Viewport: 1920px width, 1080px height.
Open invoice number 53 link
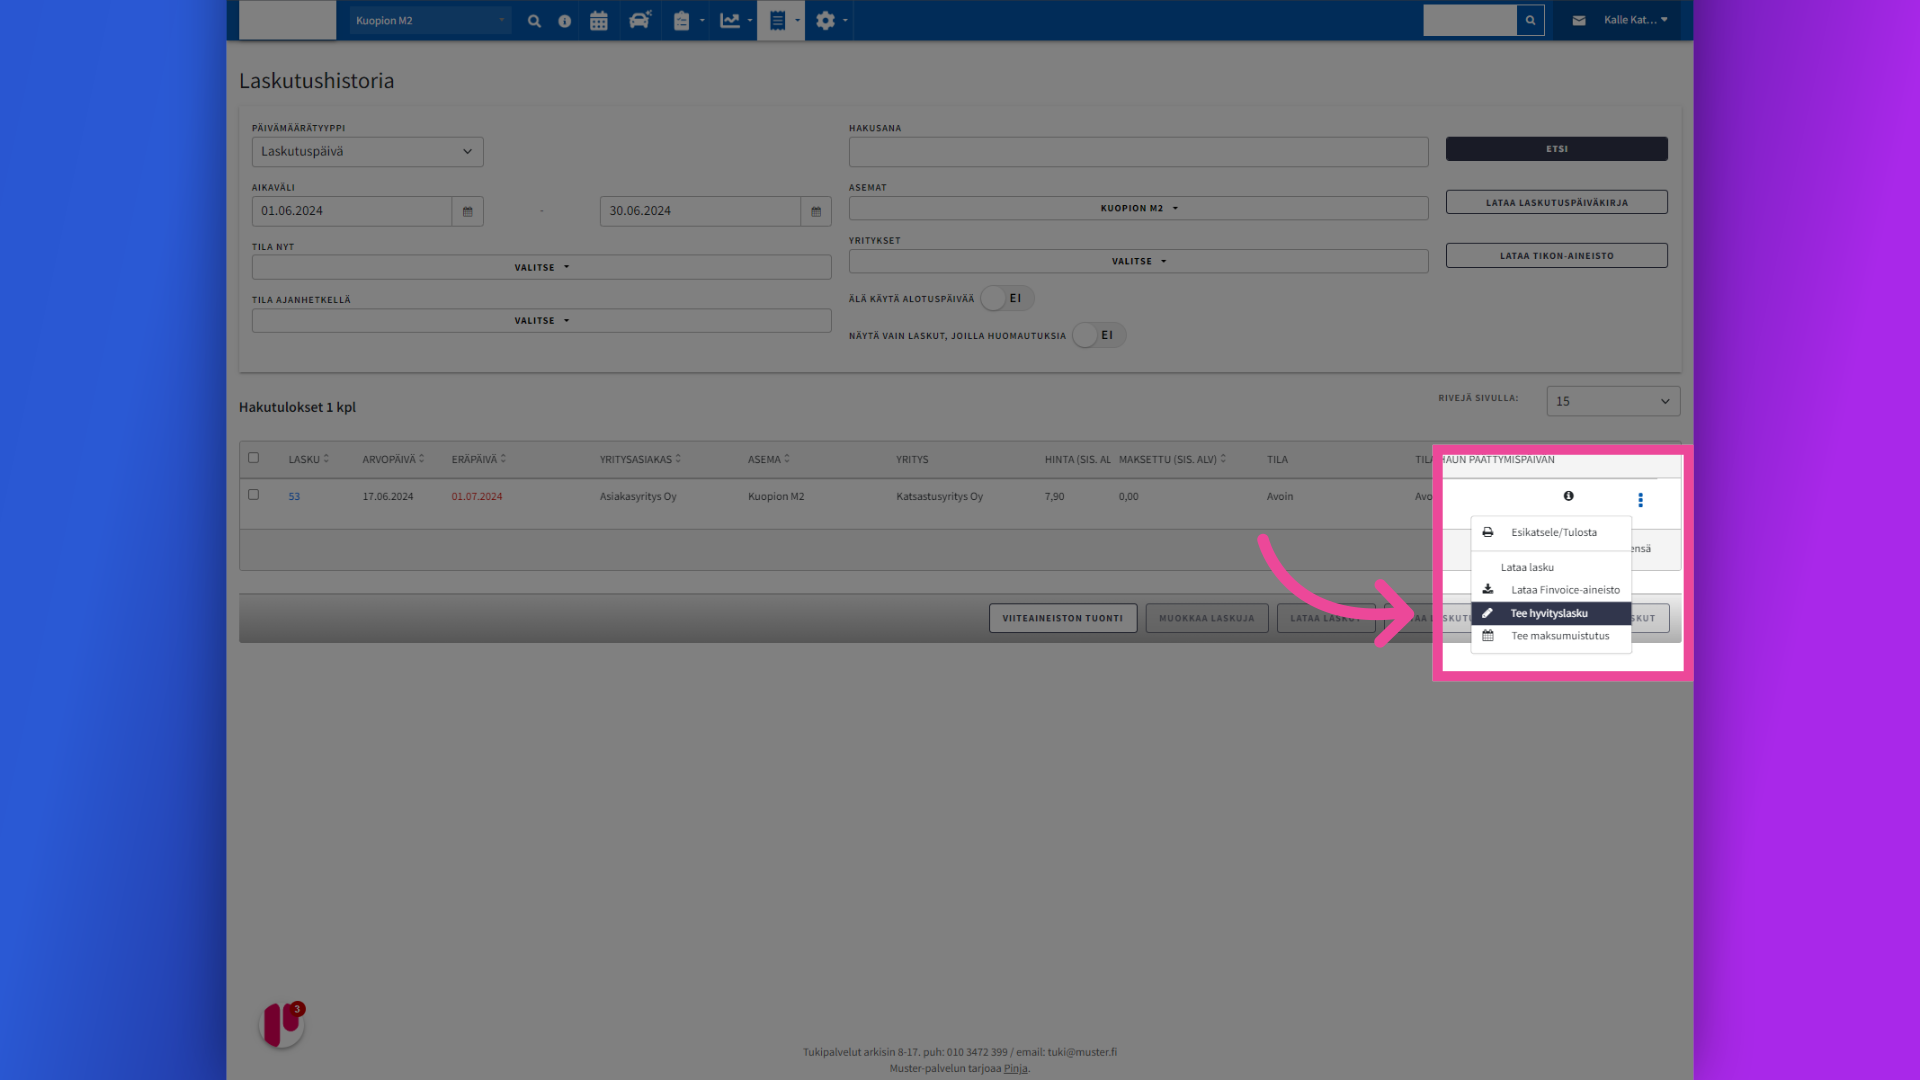click(294, 496)
